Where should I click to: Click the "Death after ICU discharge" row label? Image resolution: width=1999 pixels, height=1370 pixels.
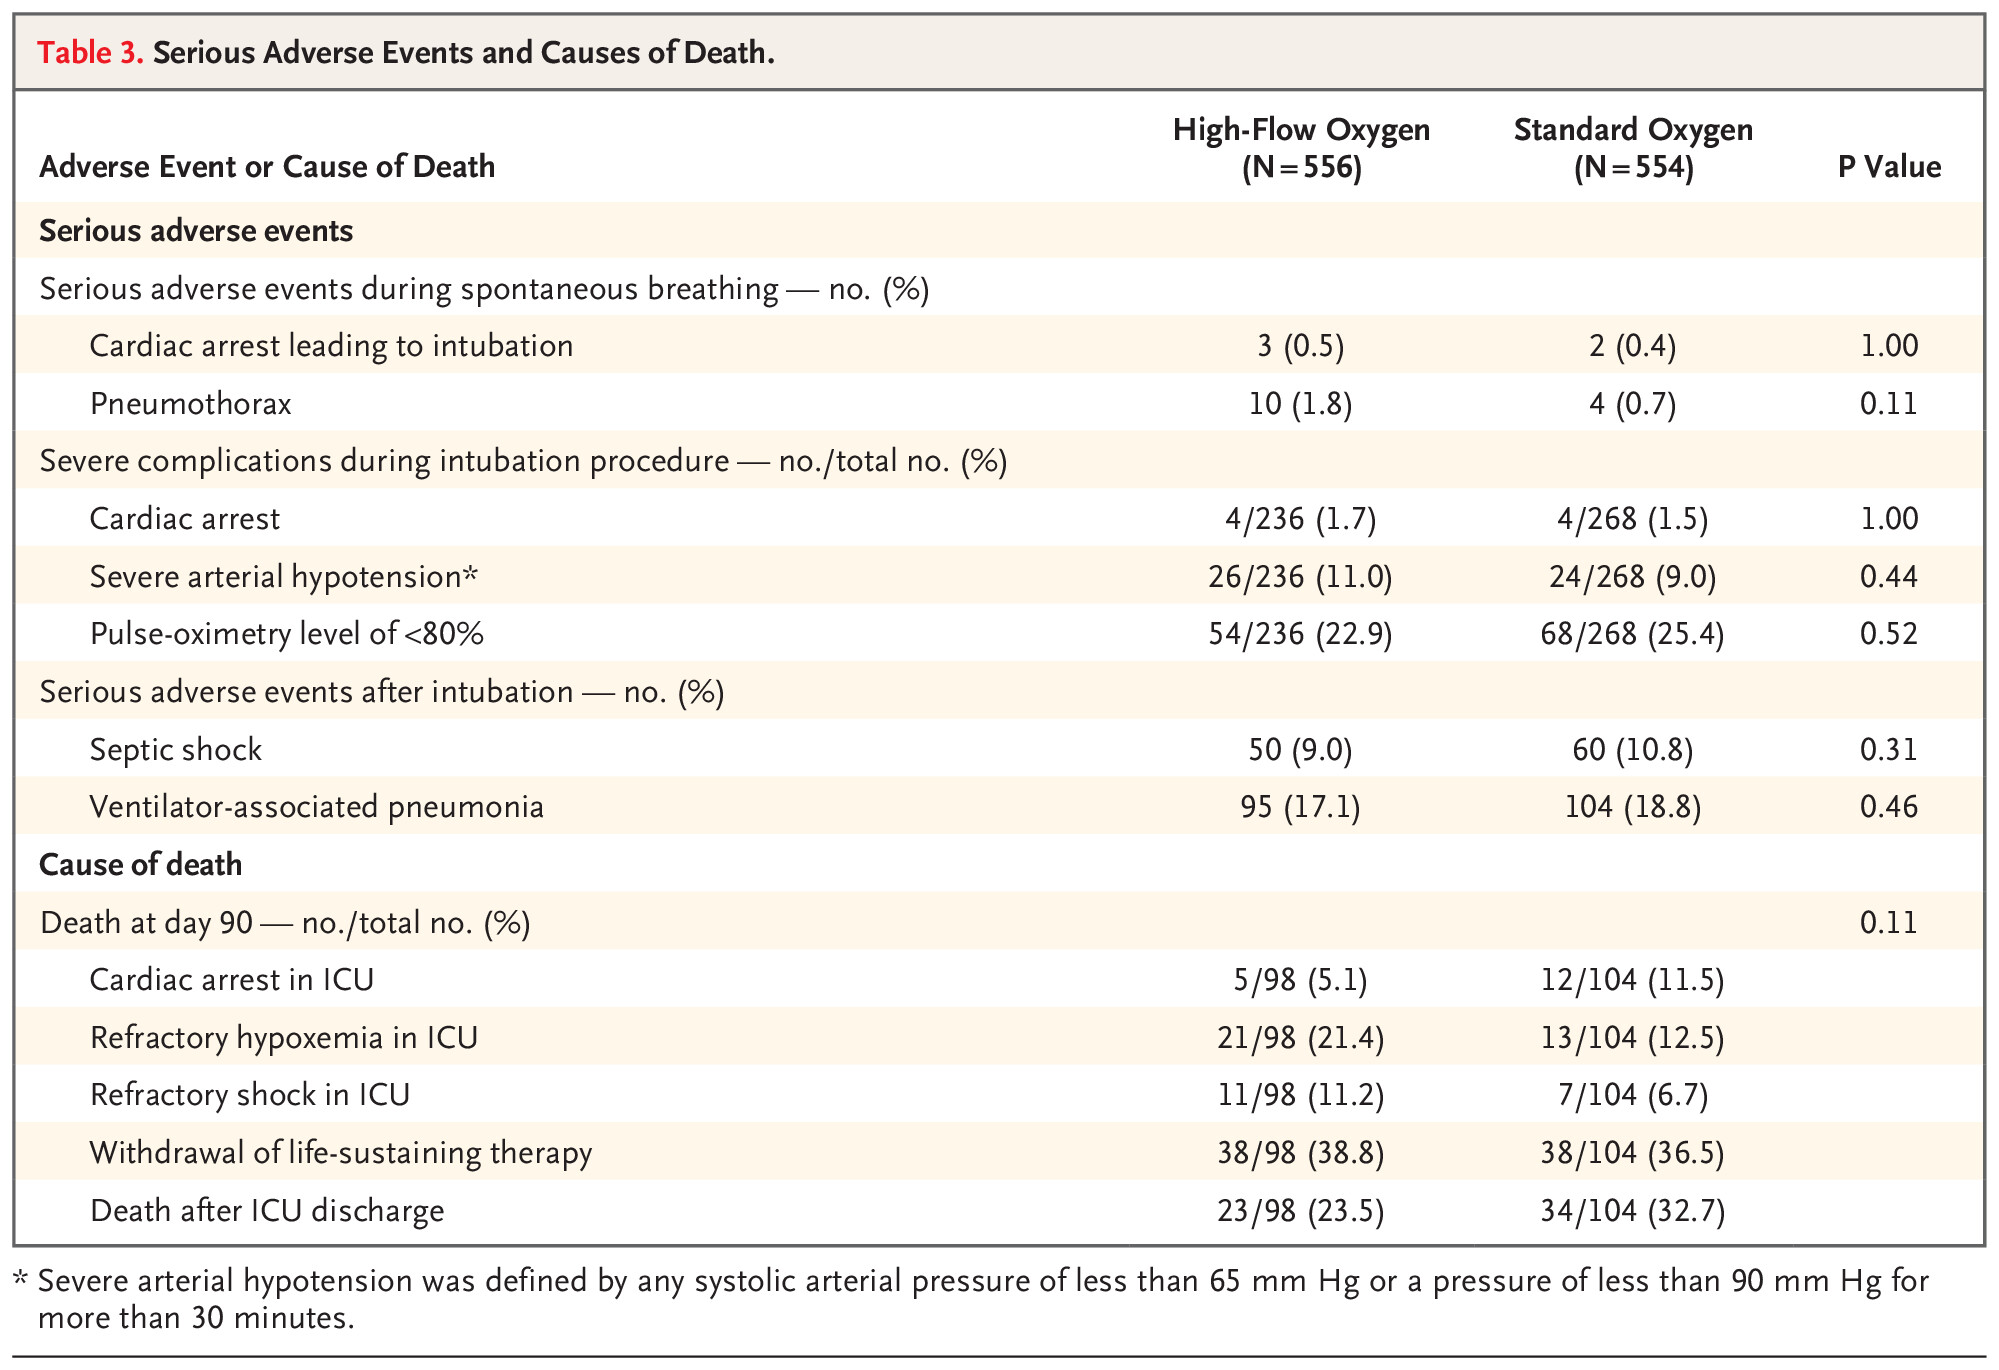[266, 1211]
